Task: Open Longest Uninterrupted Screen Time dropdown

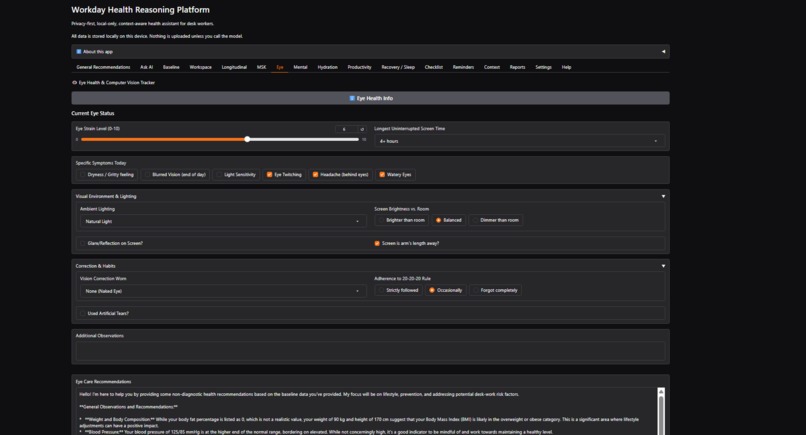Action: (519, 141)
